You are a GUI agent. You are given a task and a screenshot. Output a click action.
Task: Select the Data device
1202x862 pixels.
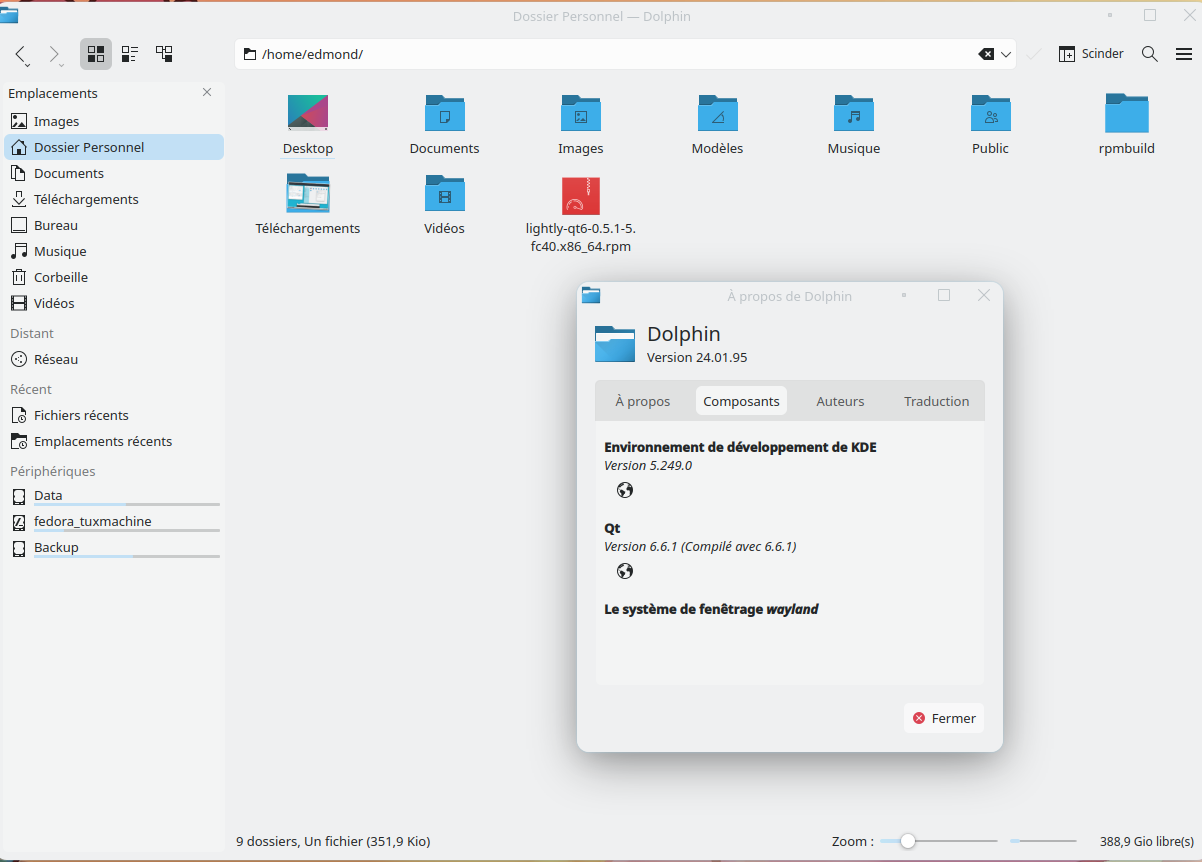[114, 496]
